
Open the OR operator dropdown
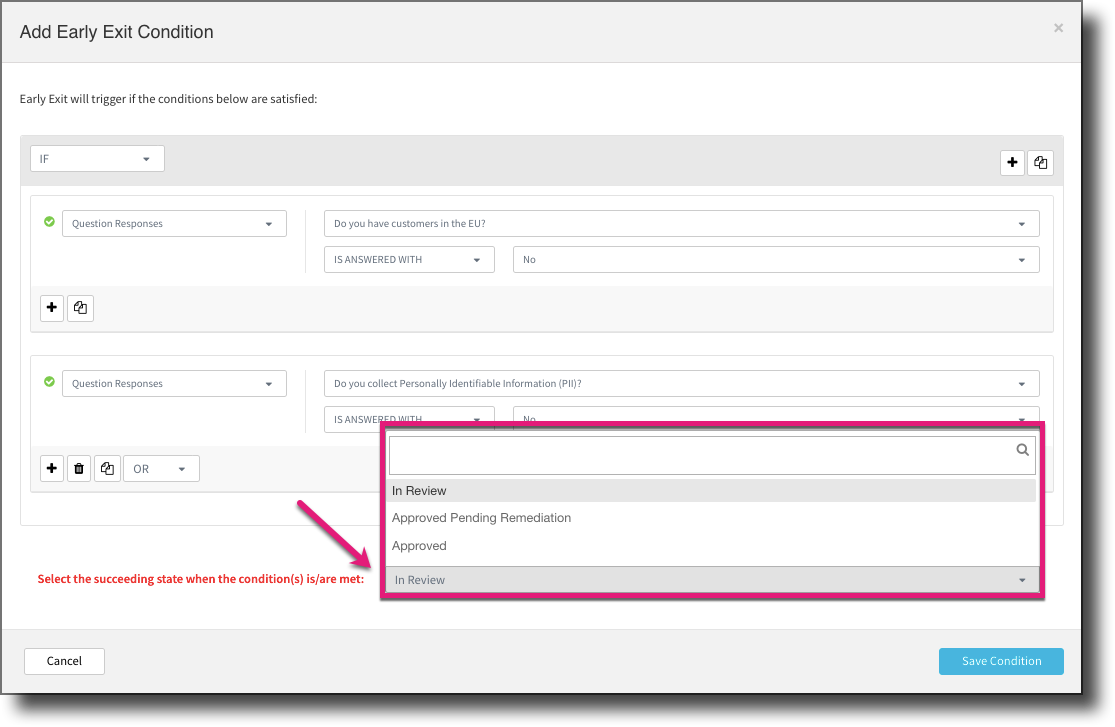tap(160, 468)
